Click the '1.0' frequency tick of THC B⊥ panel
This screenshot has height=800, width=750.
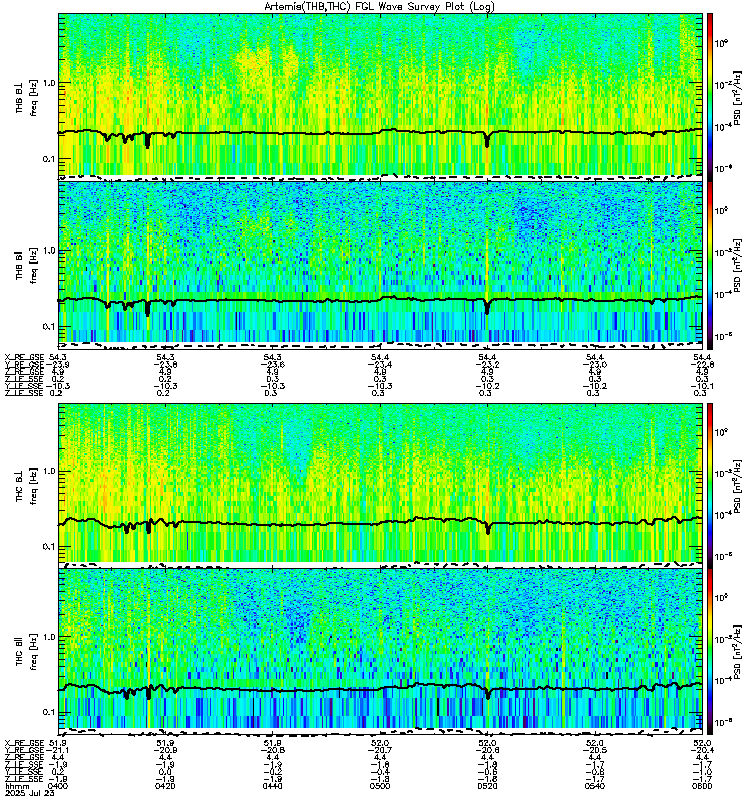(x=48, y=471)
